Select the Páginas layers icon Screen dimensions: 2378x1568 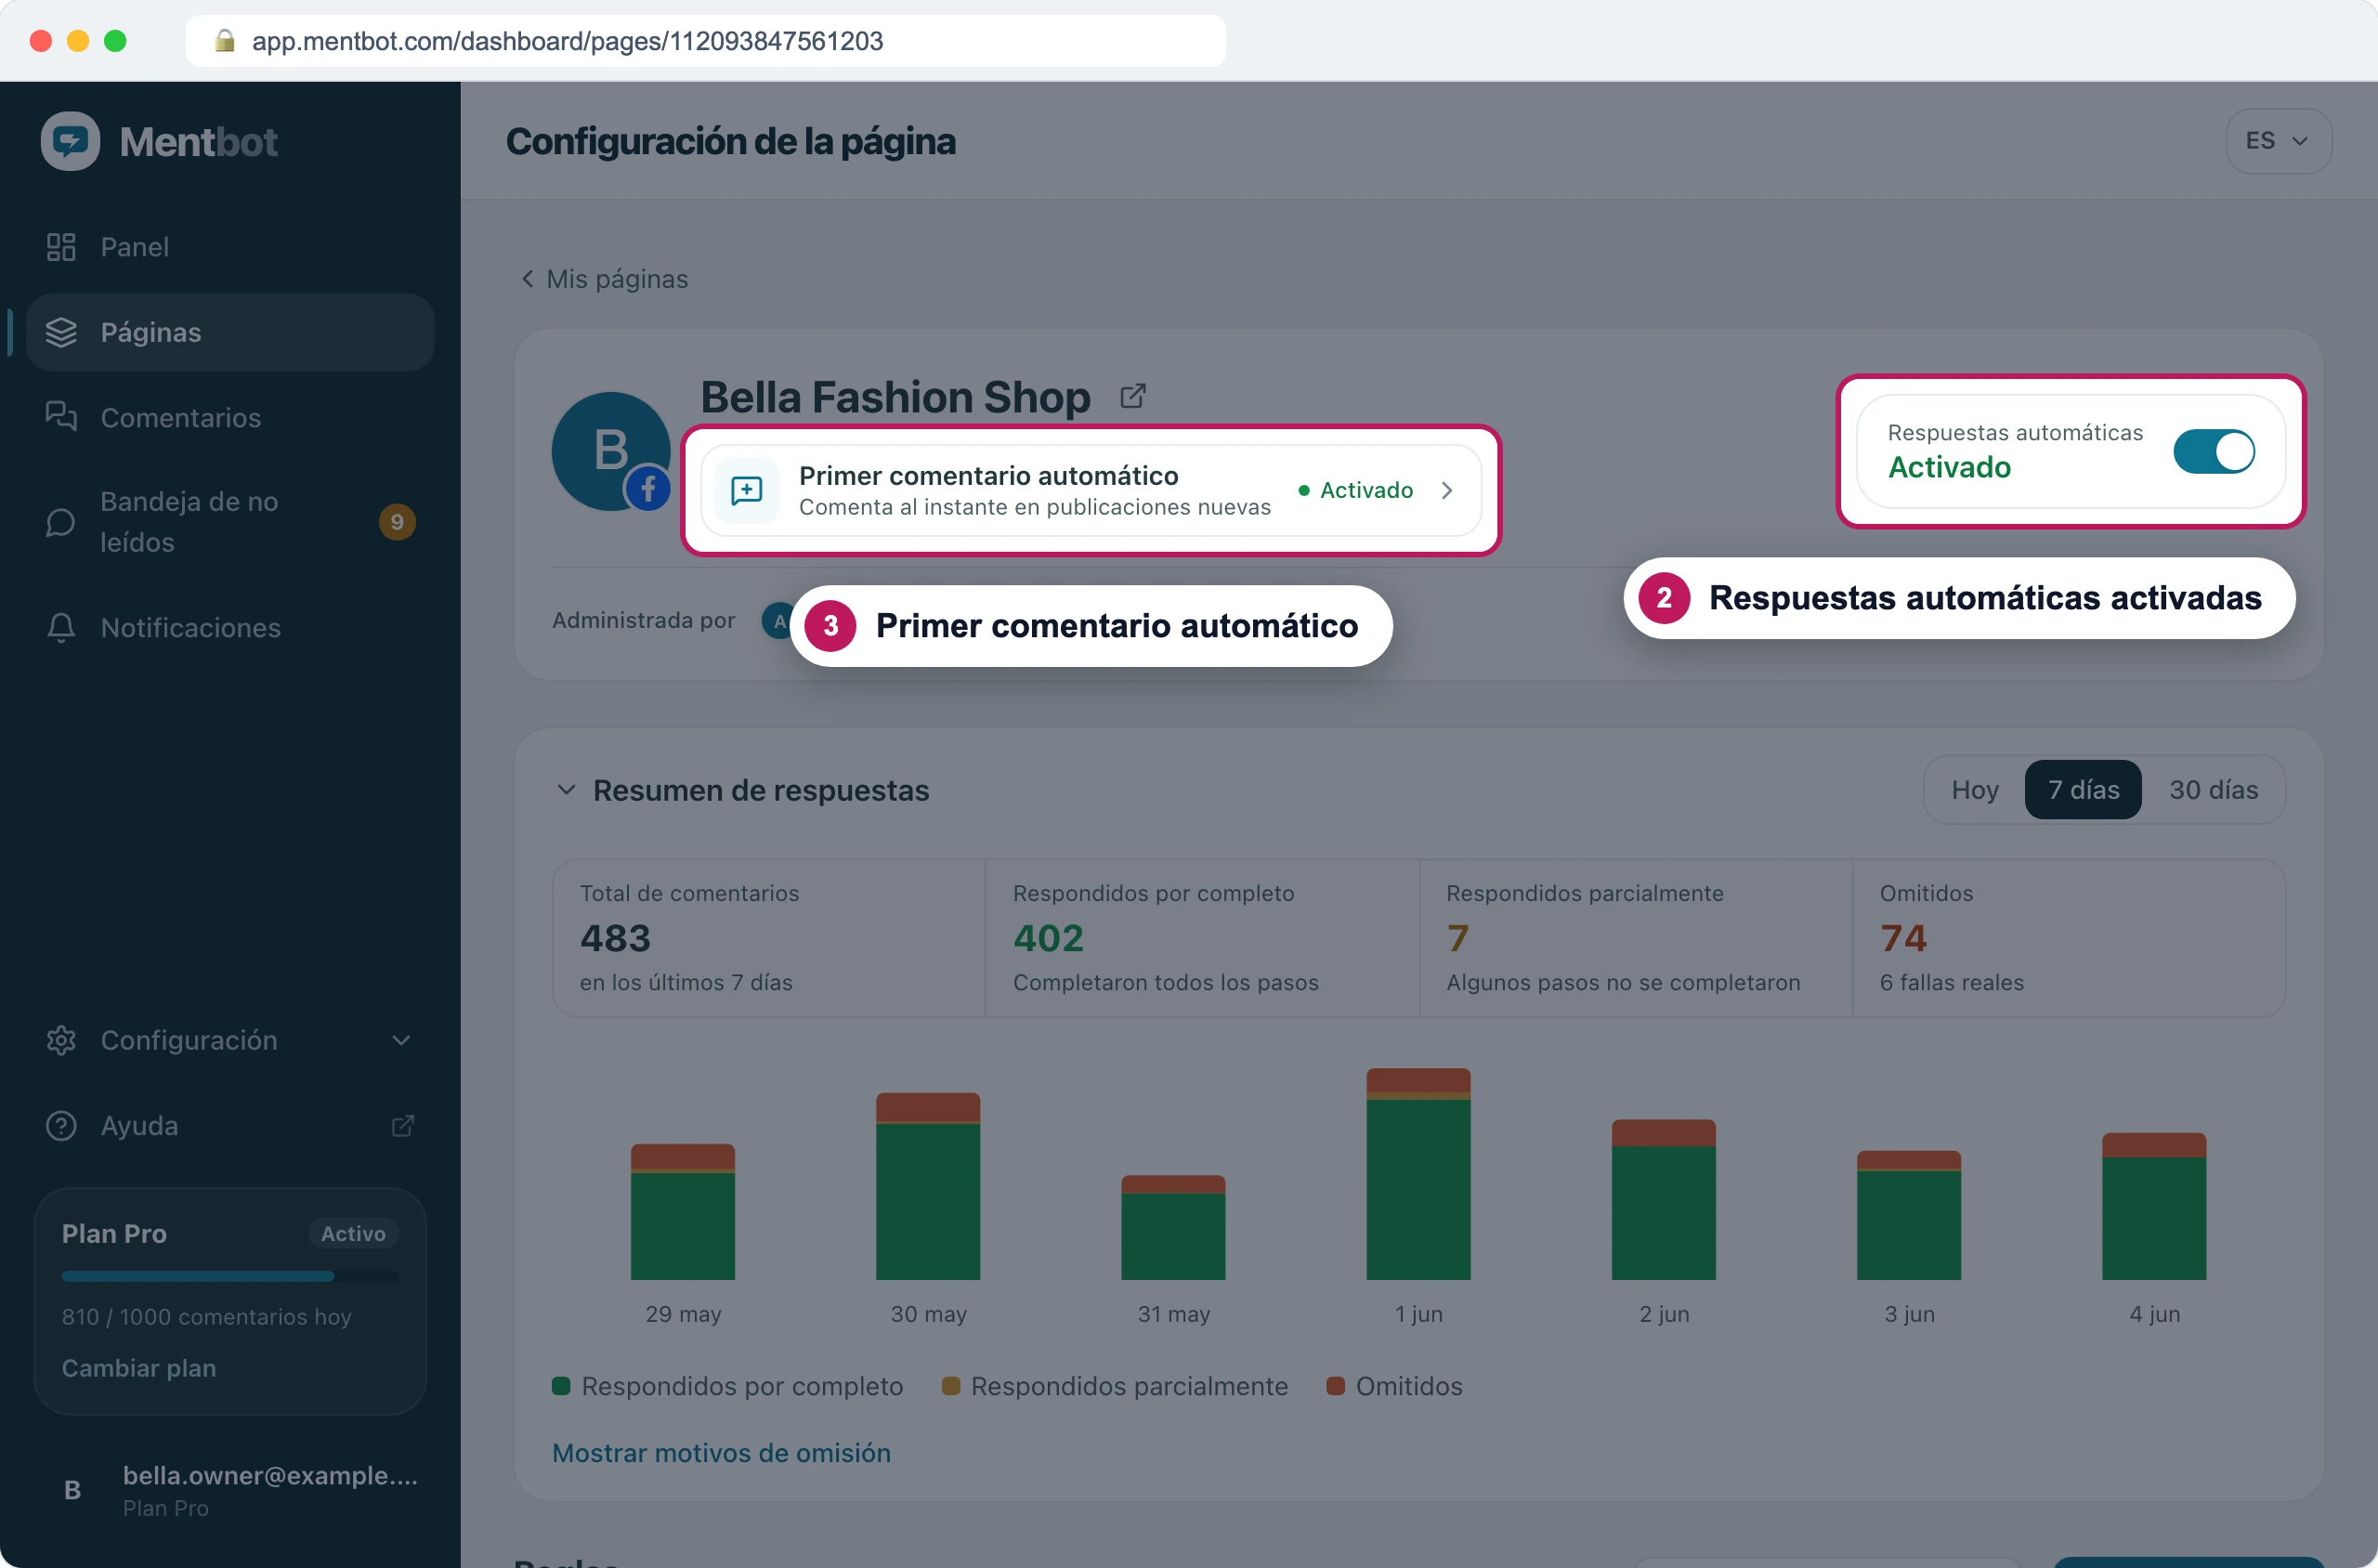pyautogui.click(x=61, y=332)
